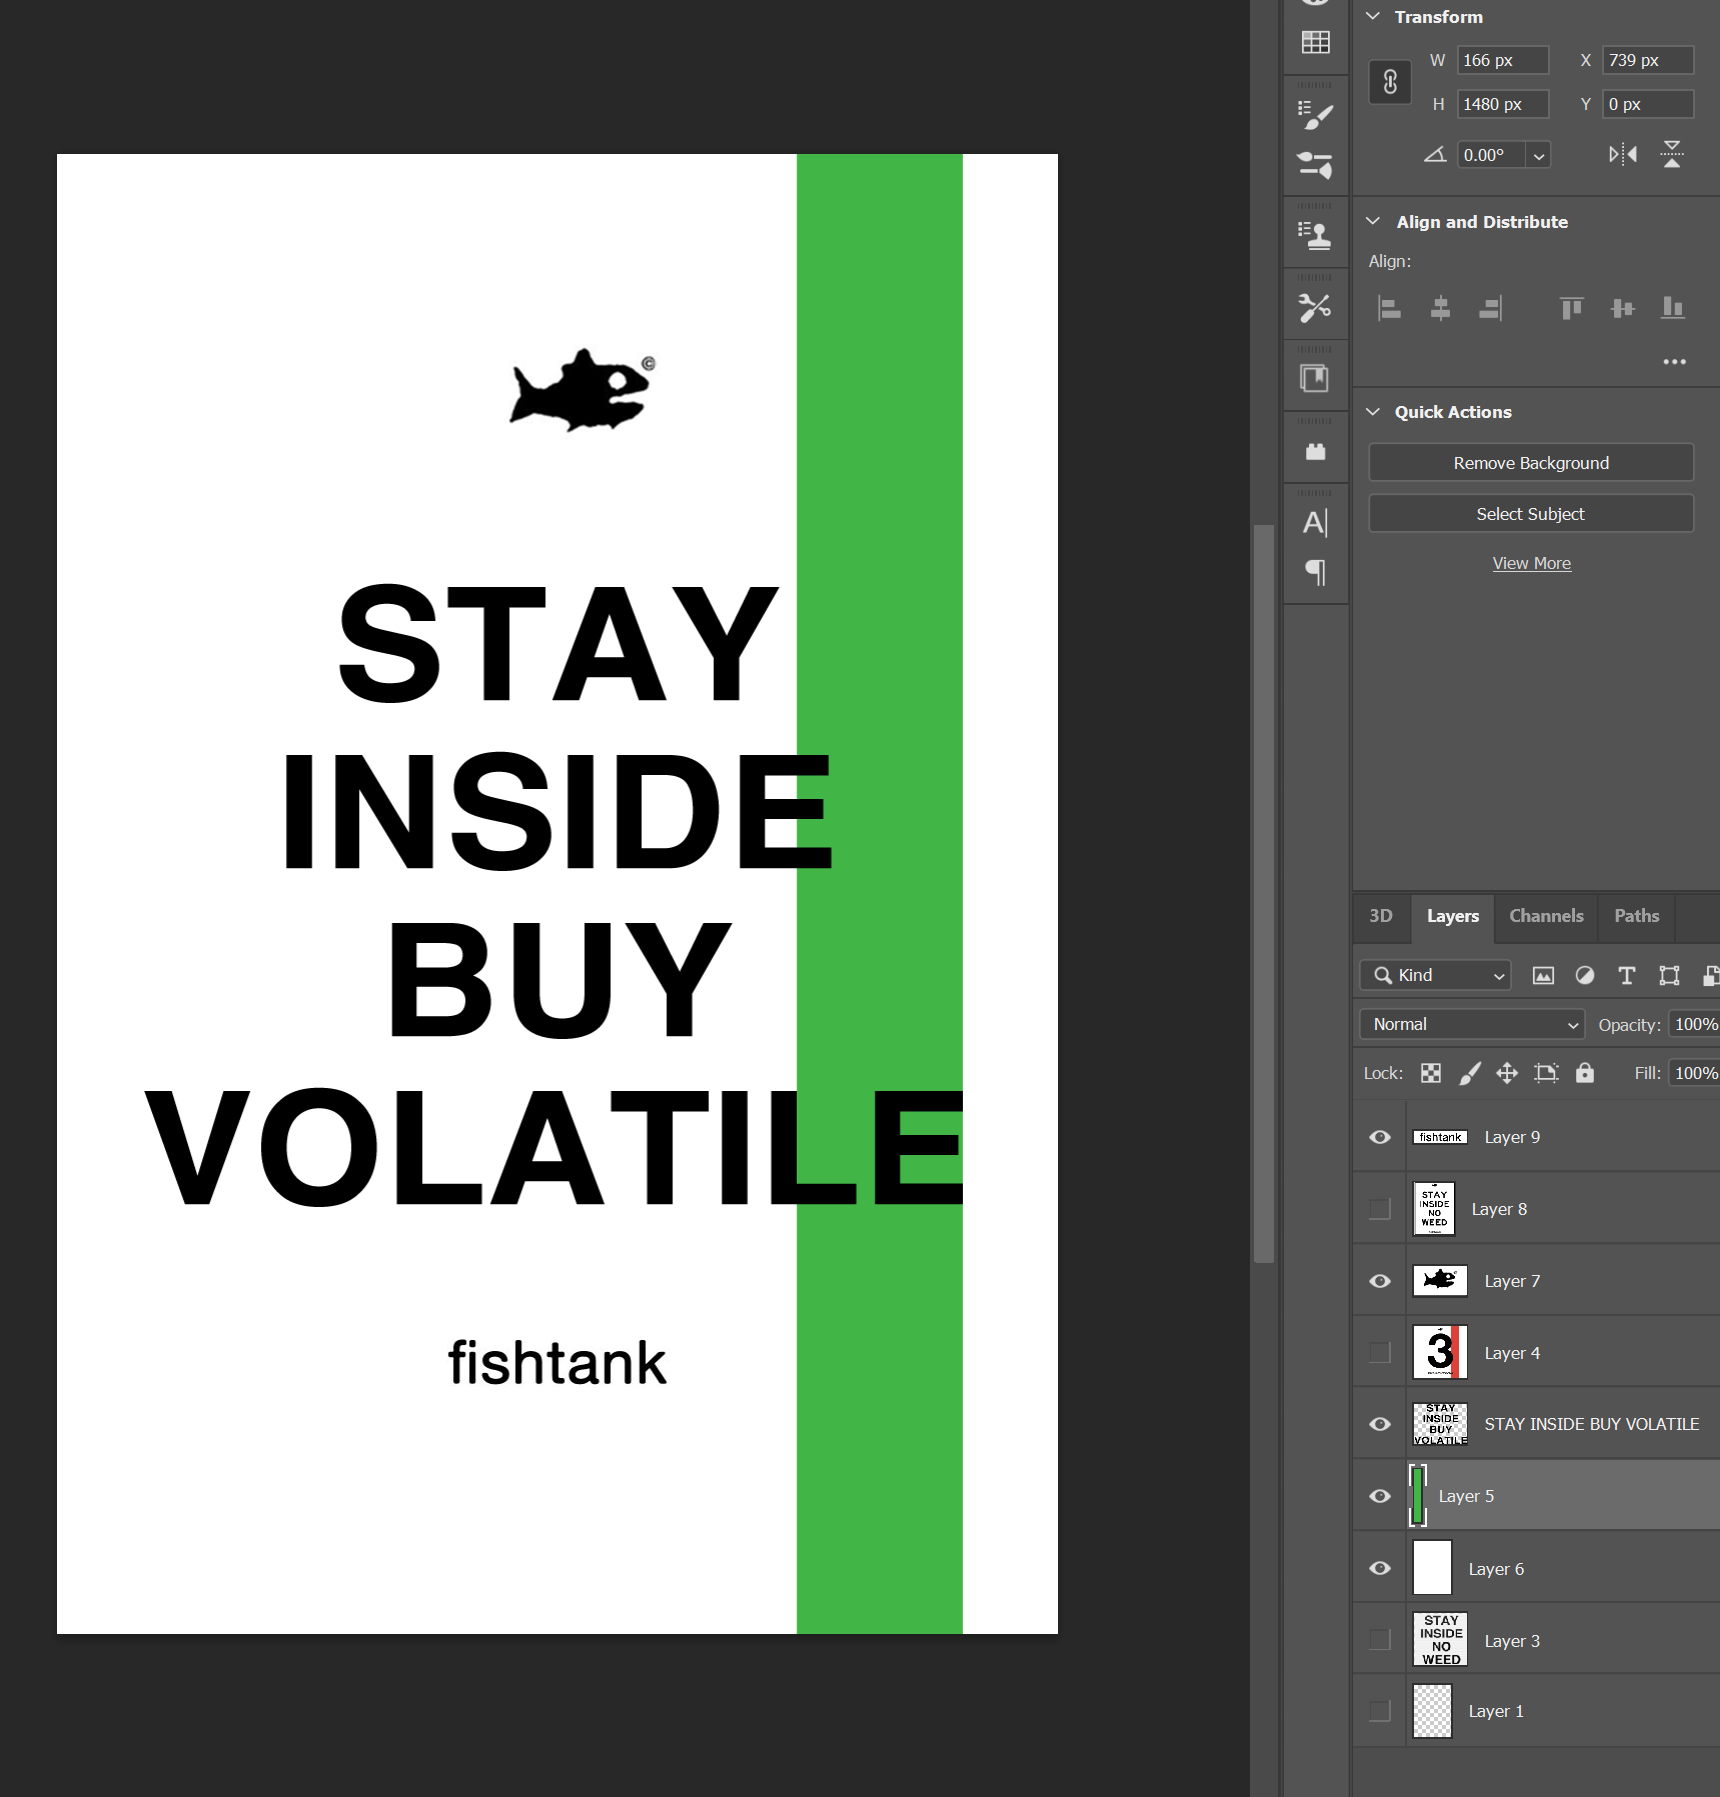
Task: Hide Layer 6 visibility eye
Action: [1380, 1568]
